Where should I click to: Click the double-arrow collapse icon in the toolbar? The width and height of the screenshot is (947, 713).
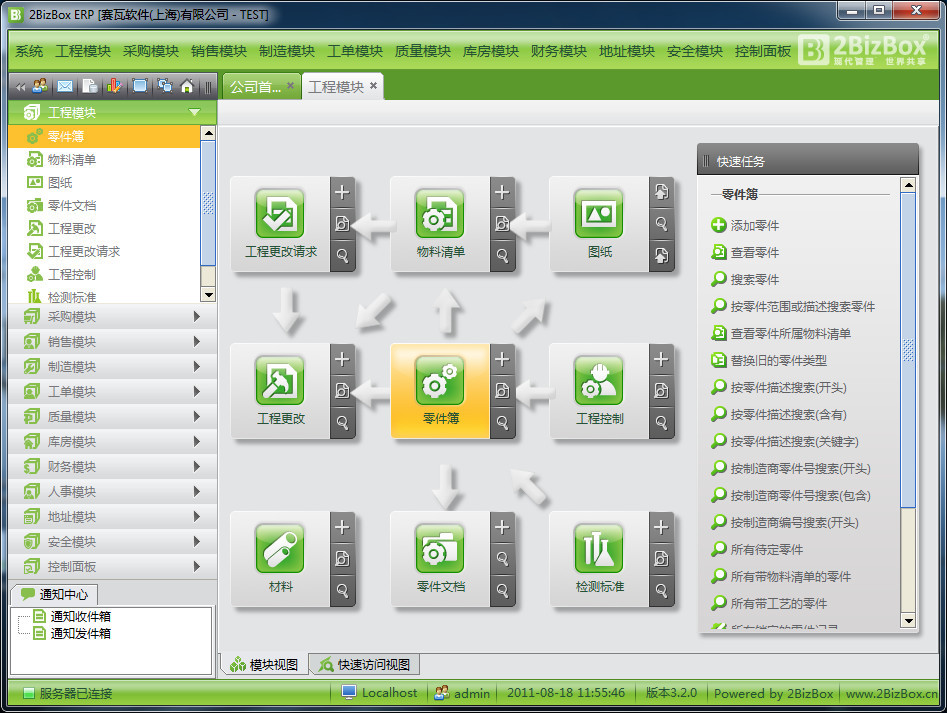pos(21,87)
